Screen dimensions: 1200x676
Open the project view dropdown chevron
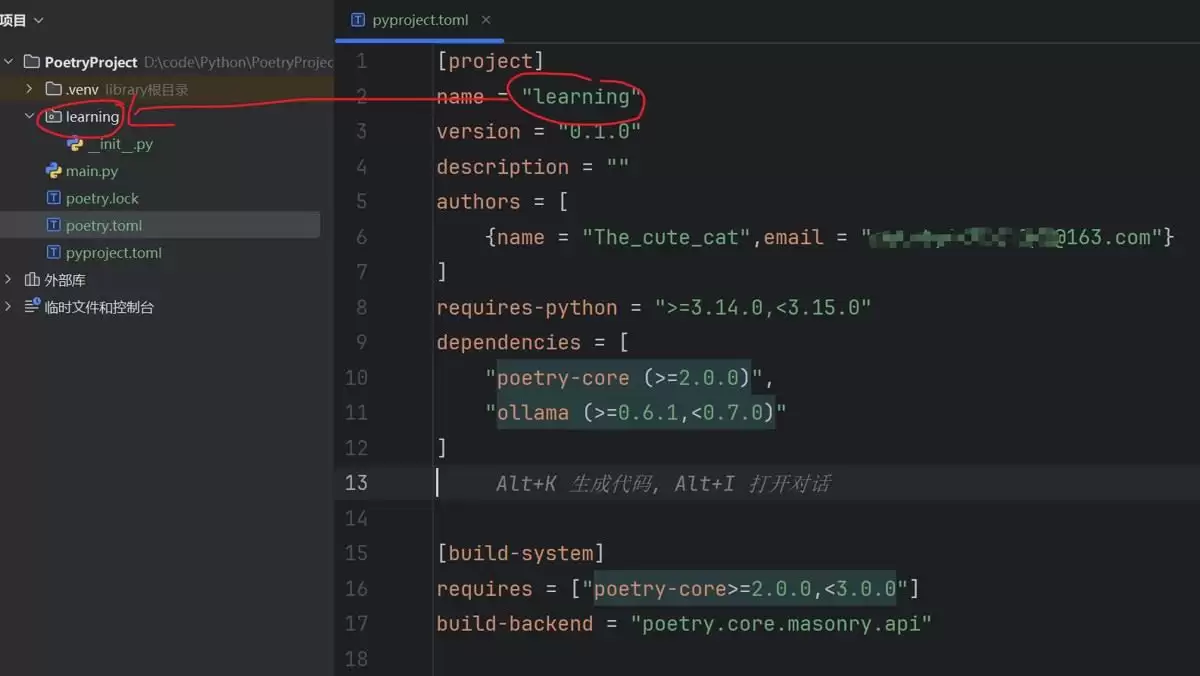(x=39, y=20)
